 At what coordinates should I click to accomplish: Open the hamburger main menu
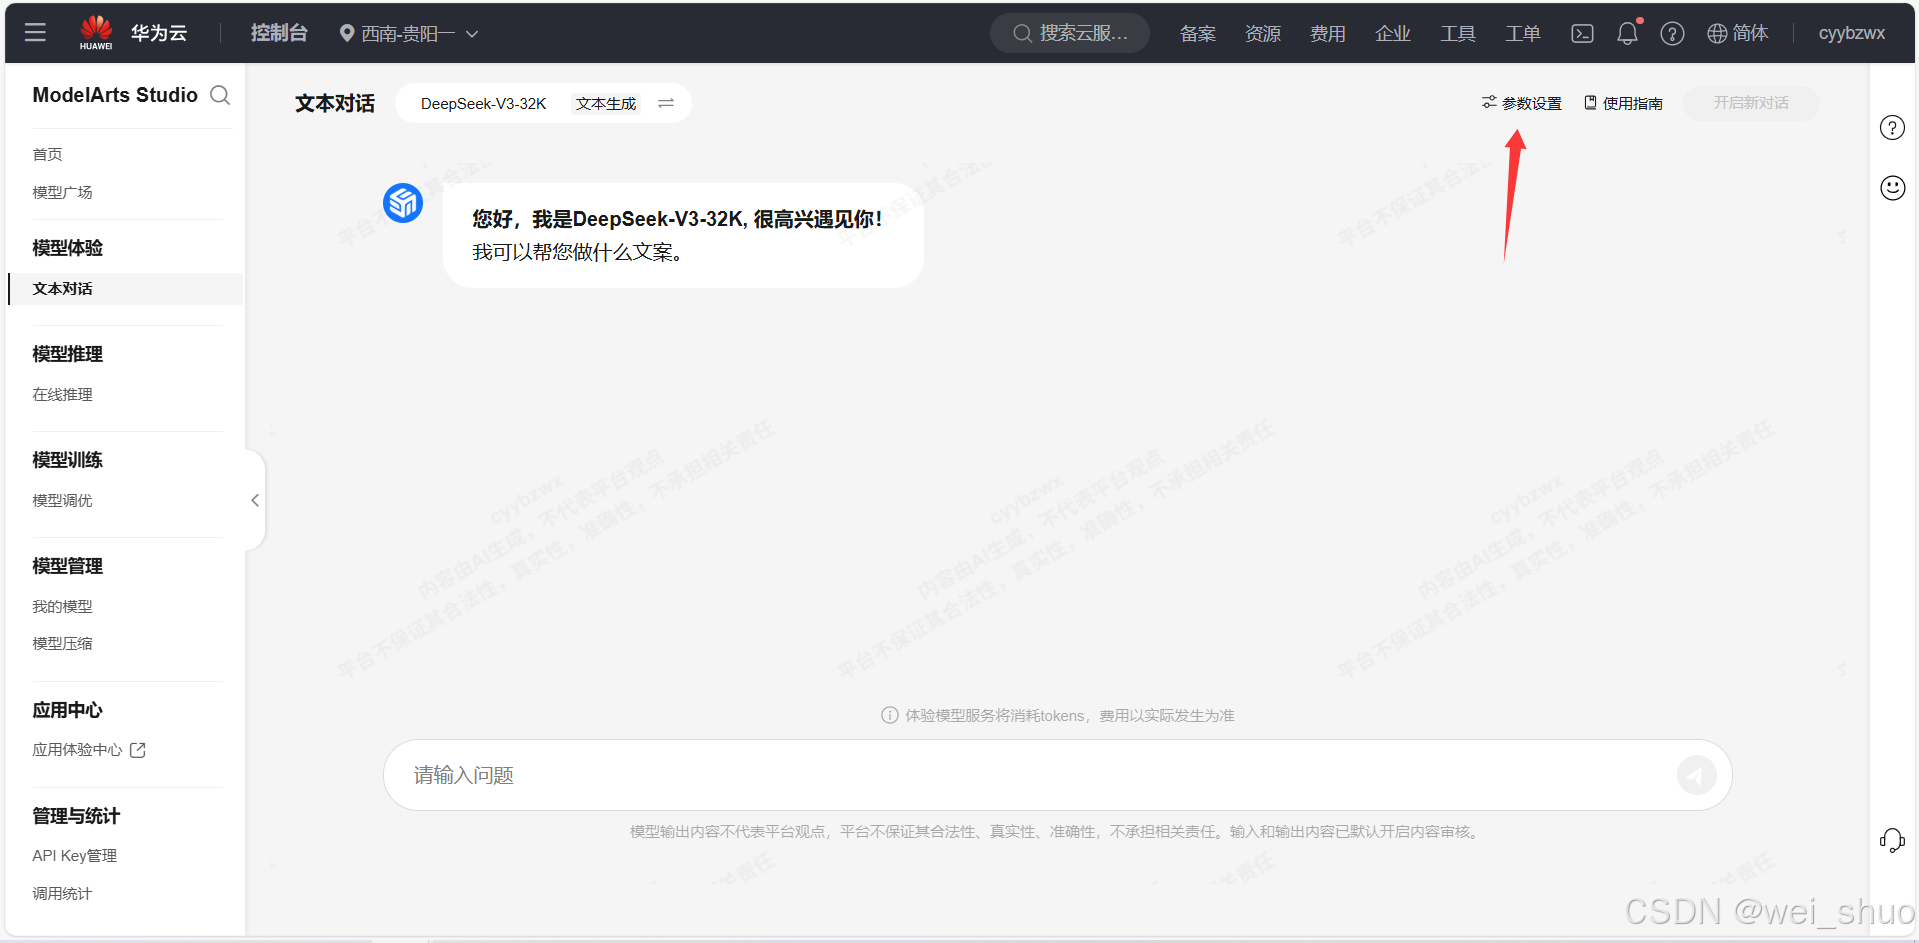35,33
